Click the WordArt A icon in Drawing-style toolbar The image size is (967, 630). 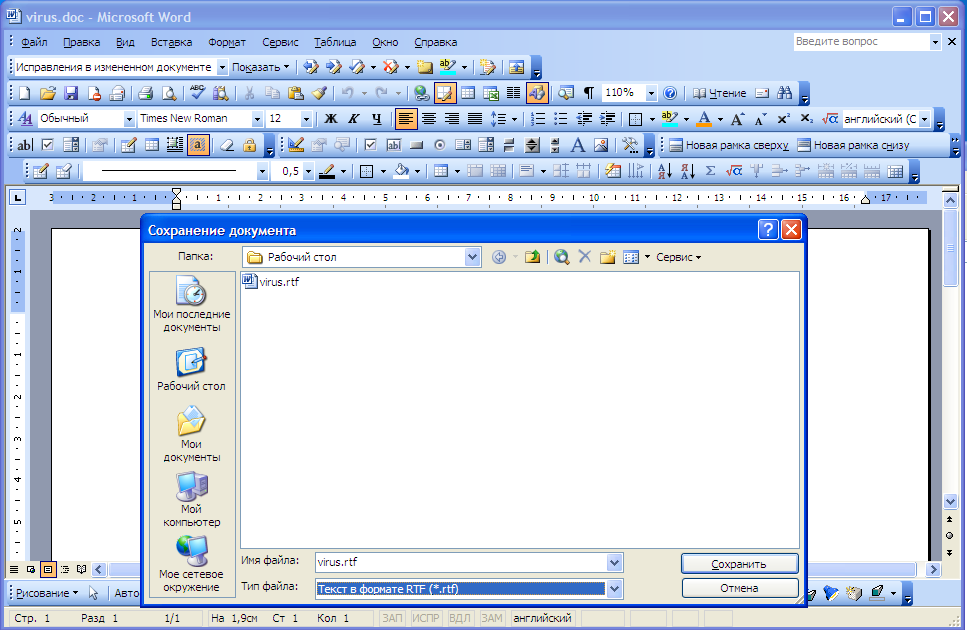(x=577, y=145)
